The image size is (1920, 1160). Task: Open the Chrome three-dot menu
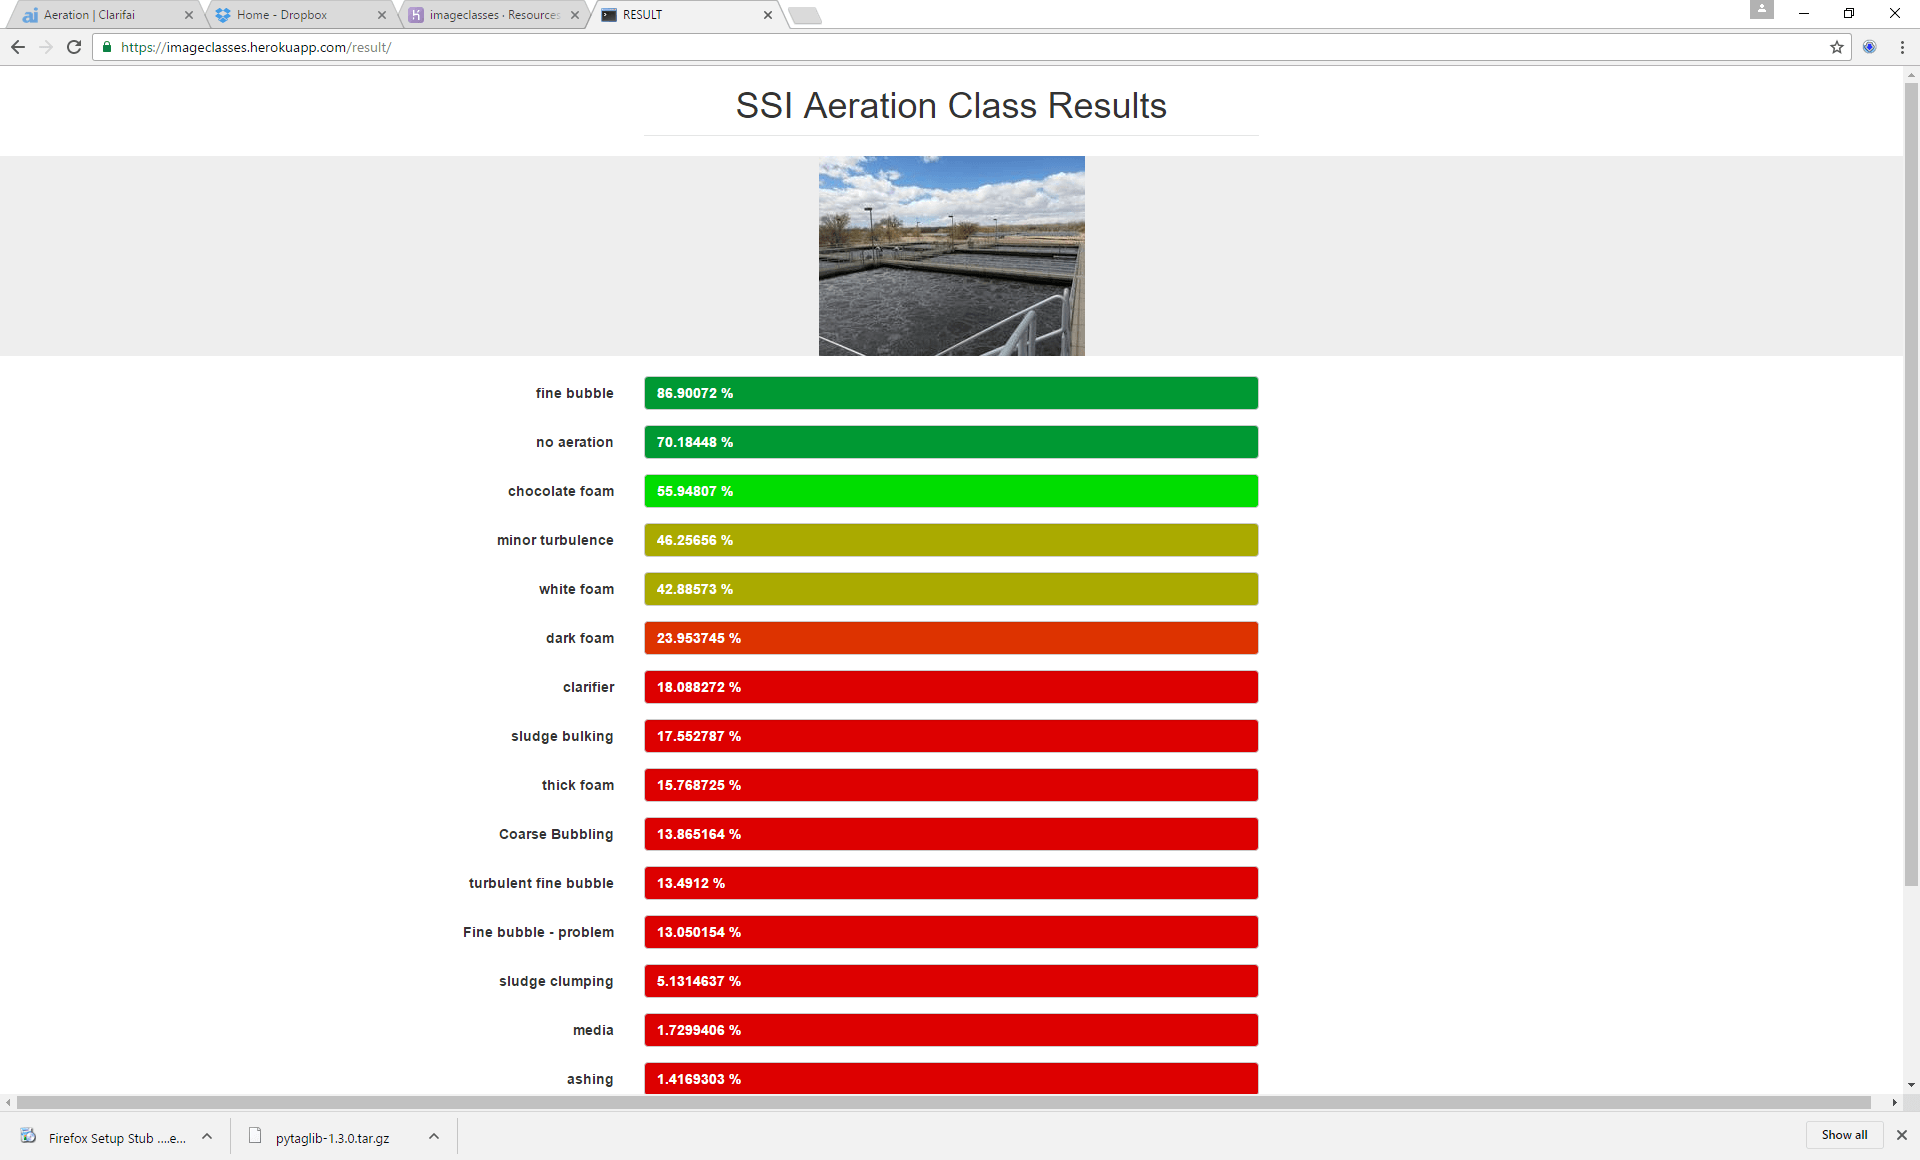coord(1902,47)
